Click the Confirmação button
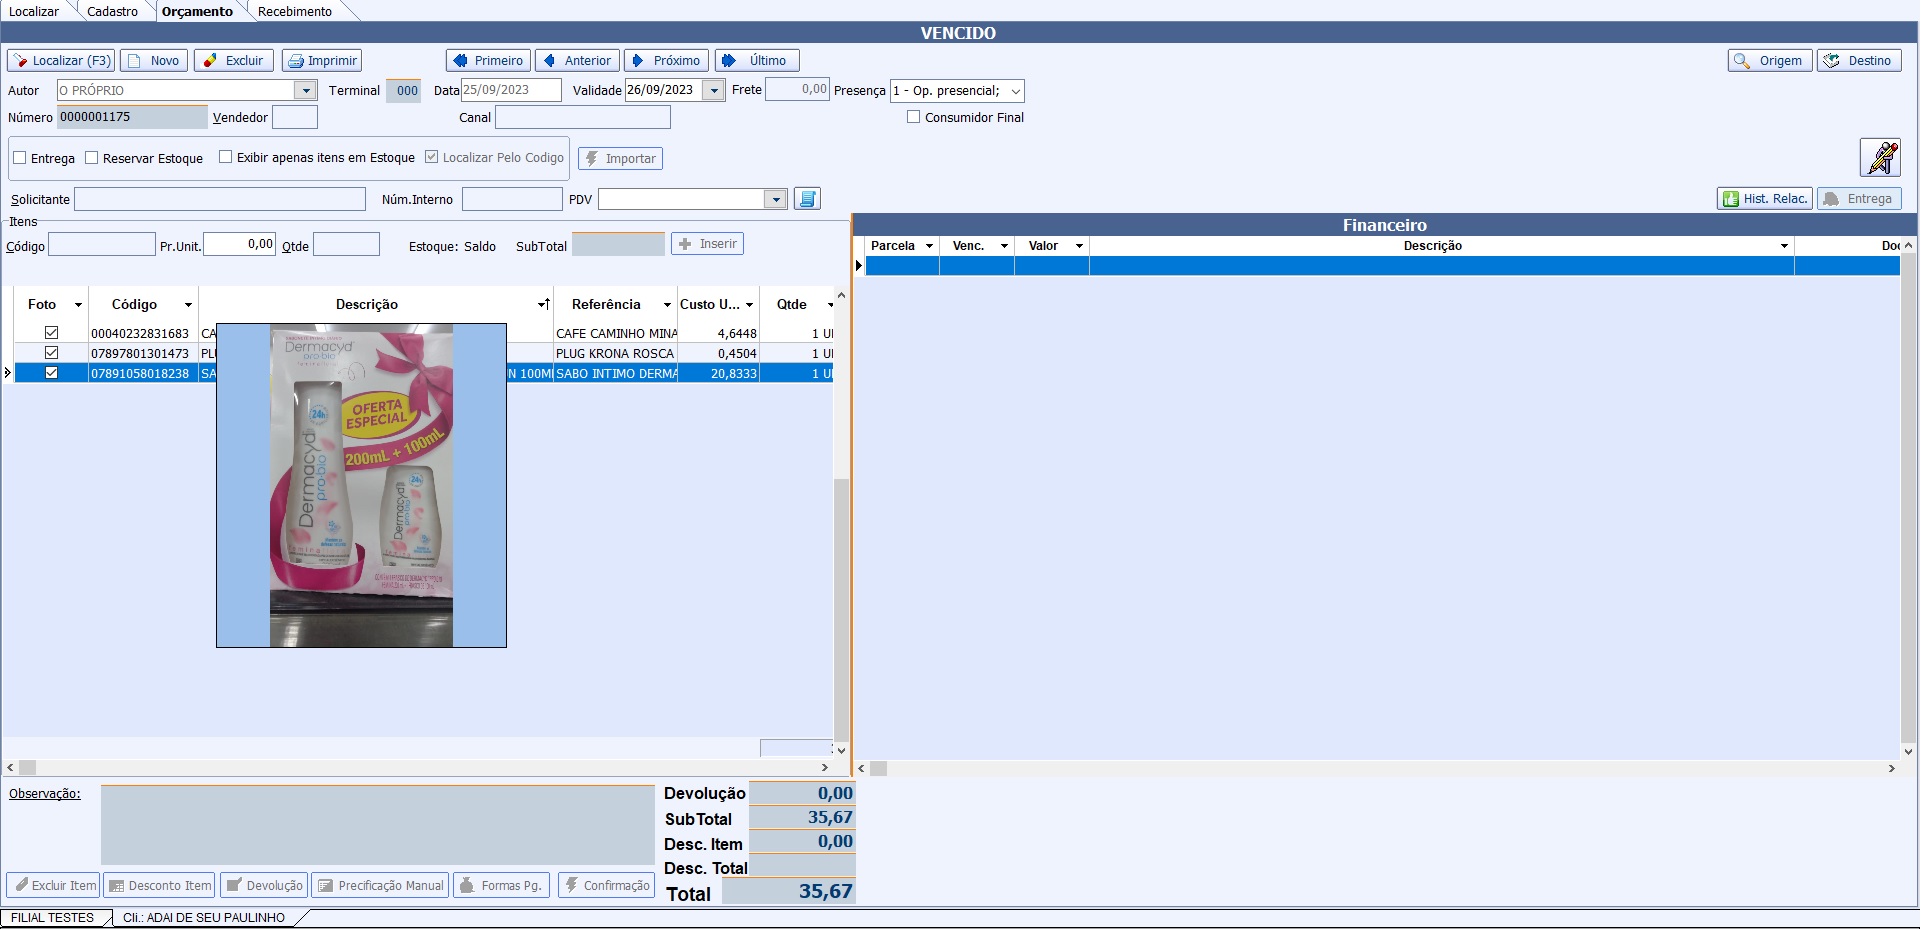The width and height of the screenshot is (1922, 929). click(606, 886)
